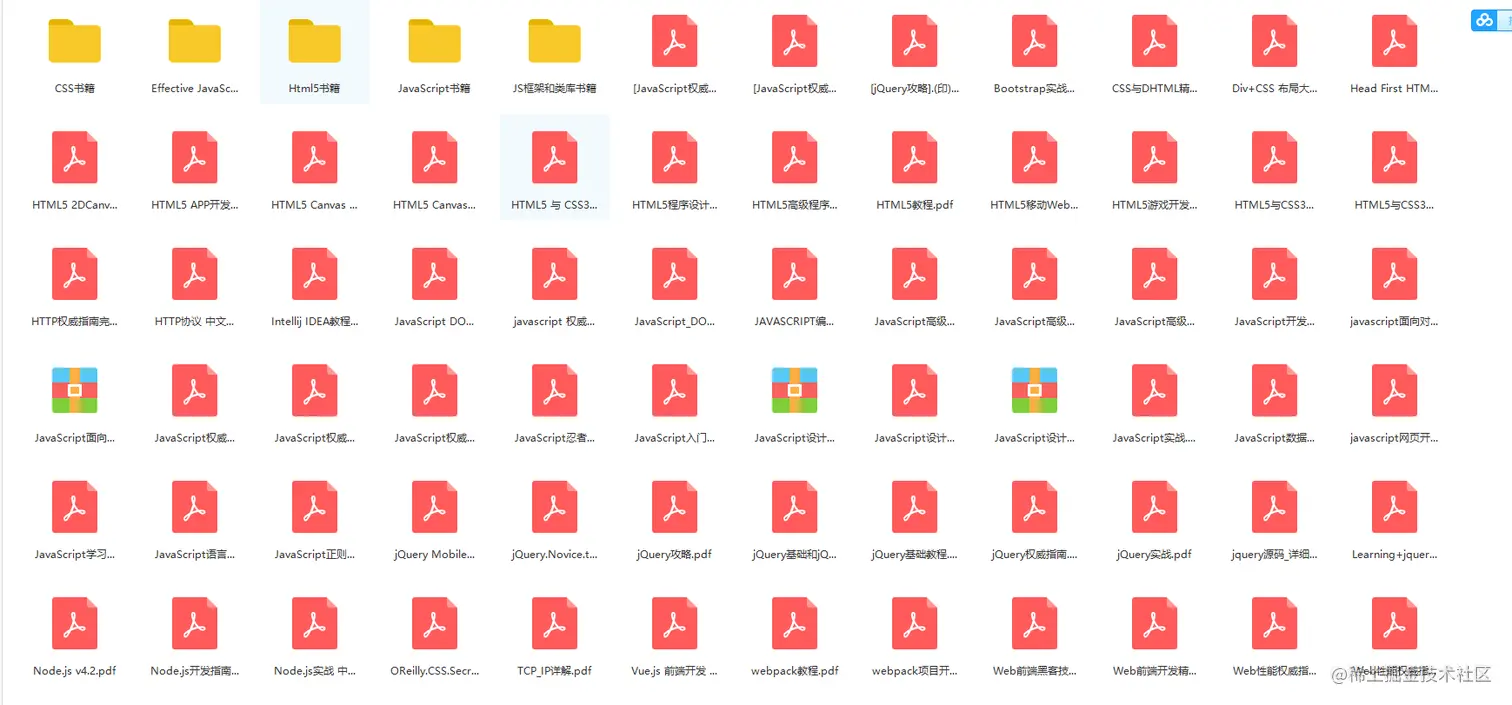Select the jQuery Mobile... PDF icon
Viewport: 1512px width, 705px height.
pyautogui.click(x=435, y=507)
